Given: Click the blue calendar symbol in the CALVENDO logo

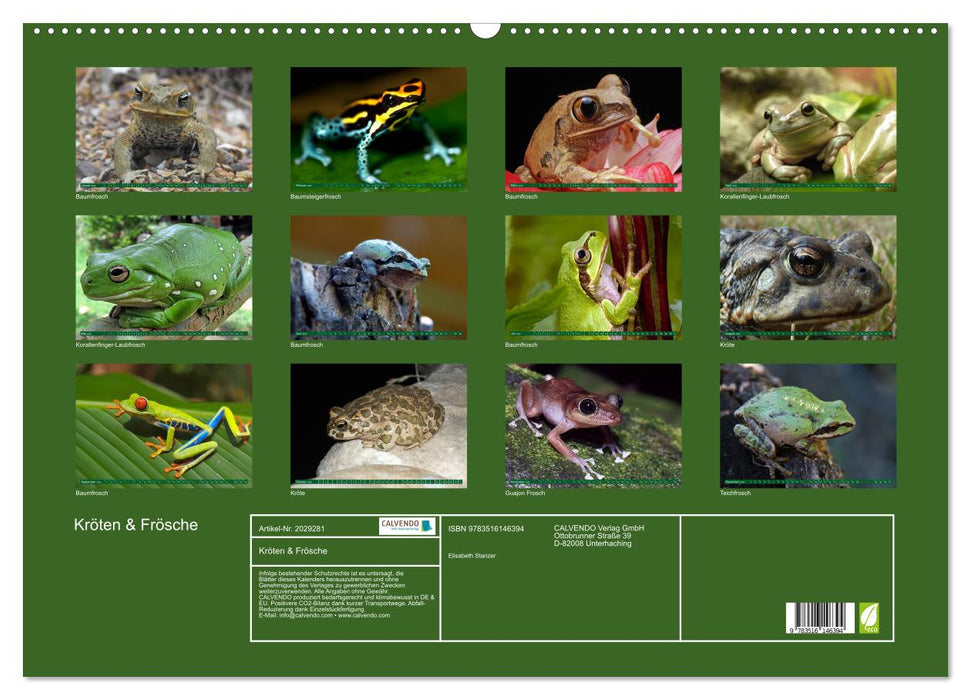Looking at the screenshot, I should point(426,525).
